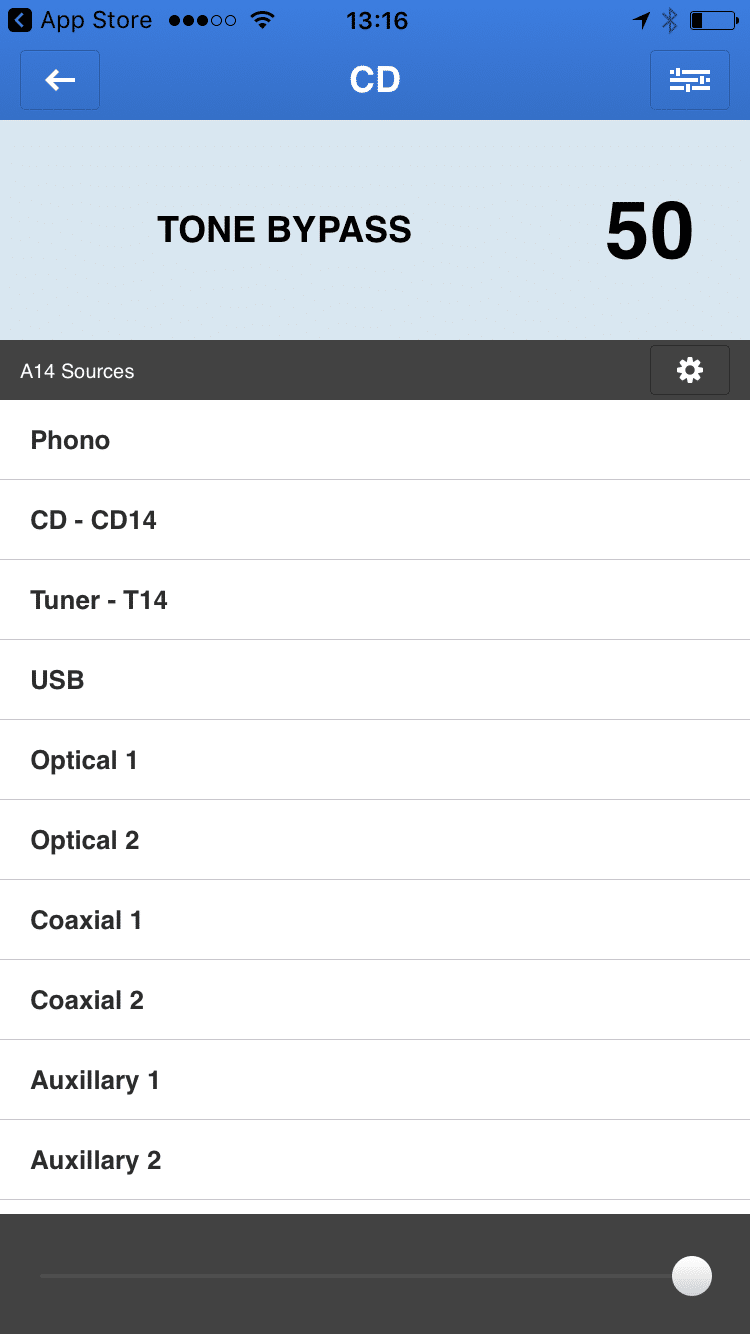Tap the Wi-Fi status icon
The image size is (750, 1334).
coord(262,20)
